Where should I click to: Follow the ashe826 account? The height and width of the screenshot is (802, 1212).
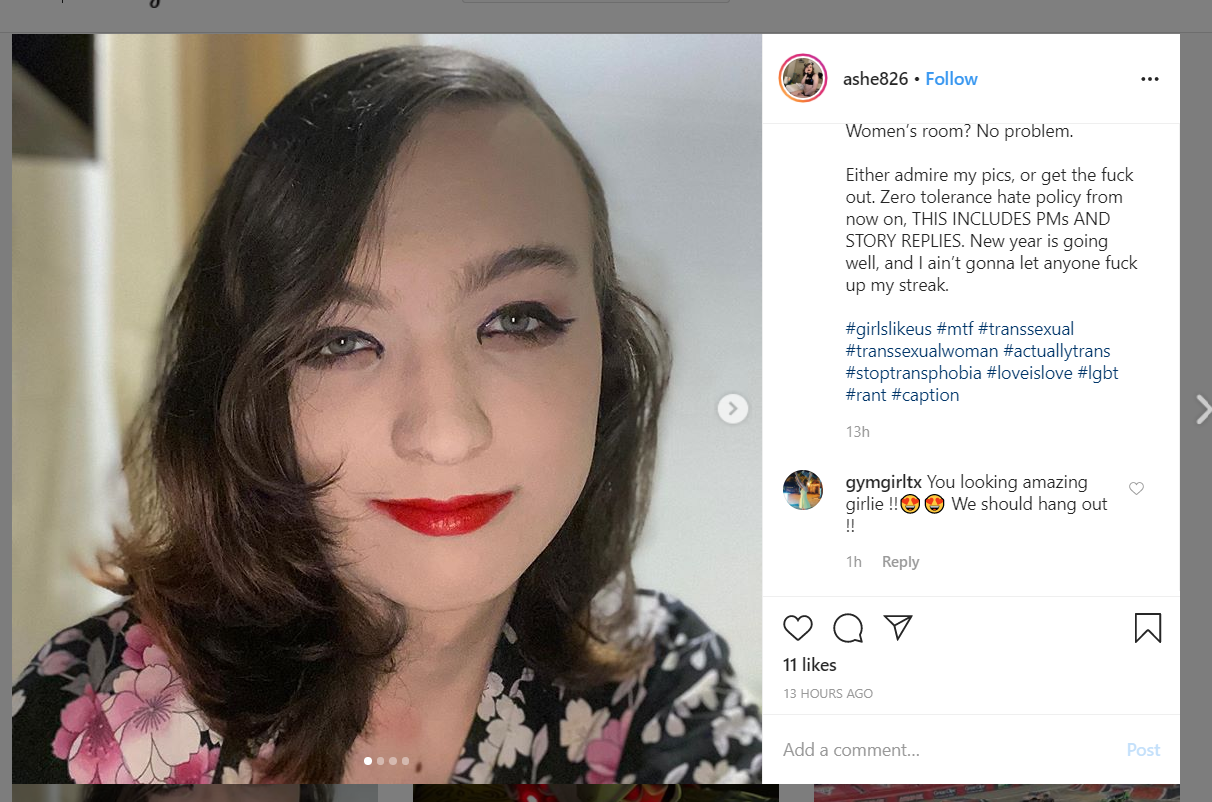[x=951, y=79]
